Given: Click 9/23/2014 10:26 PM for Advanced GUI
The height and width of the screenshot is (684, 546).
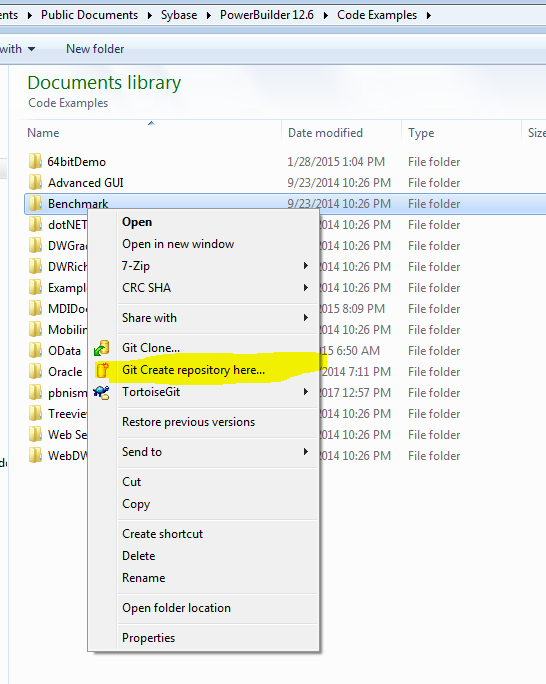Looking at the screenshot, I should tap(339, 183).
